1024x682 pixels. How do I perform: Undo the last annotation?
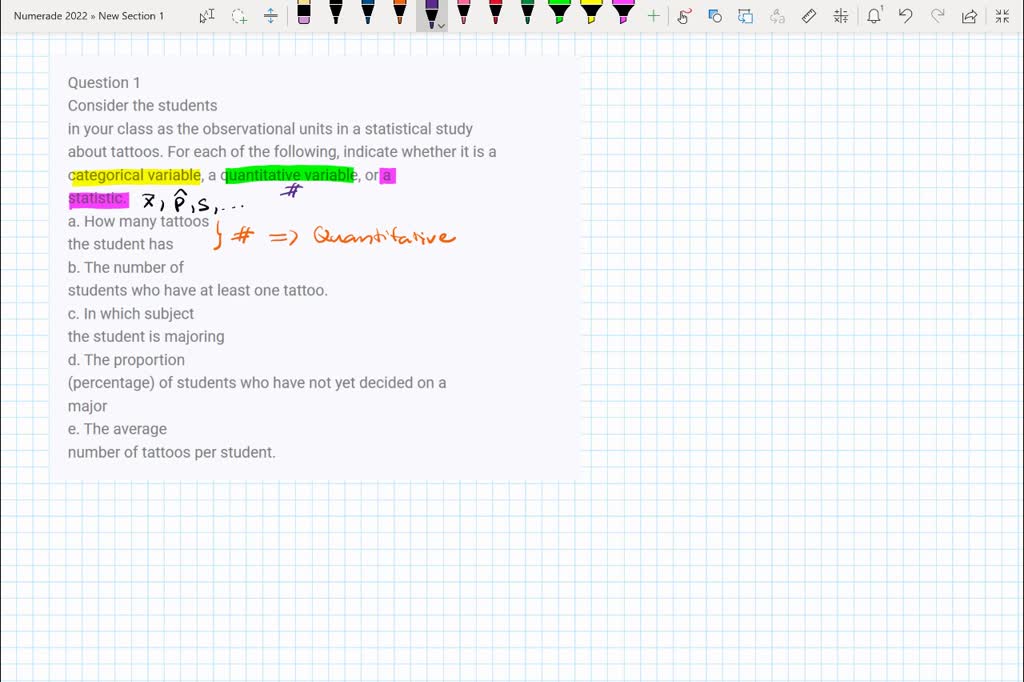906,15
